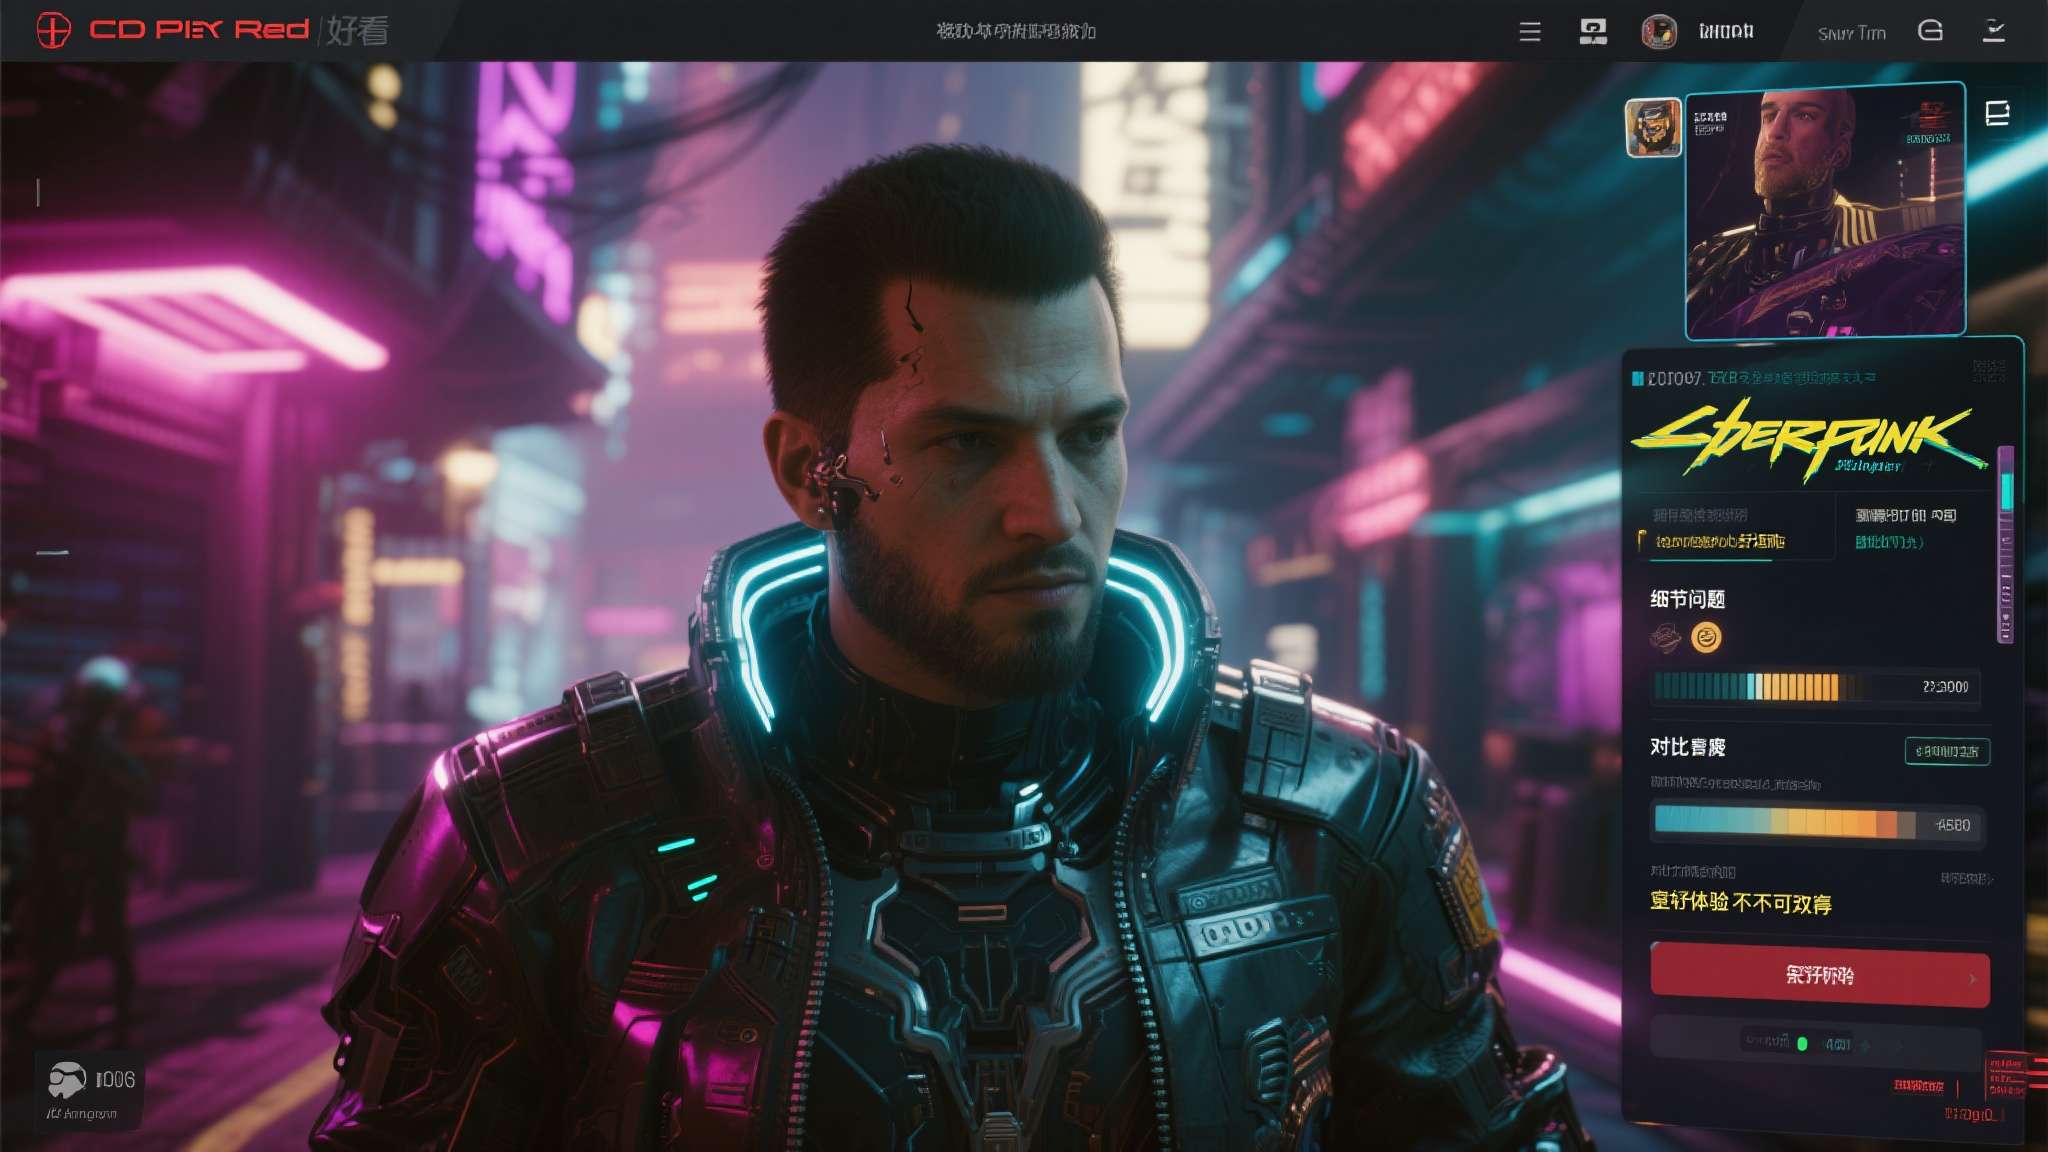Viewport: 2048px width, 1152px height.
Task: Click the centered title text in the top bar
Action: click(1016, 31)
